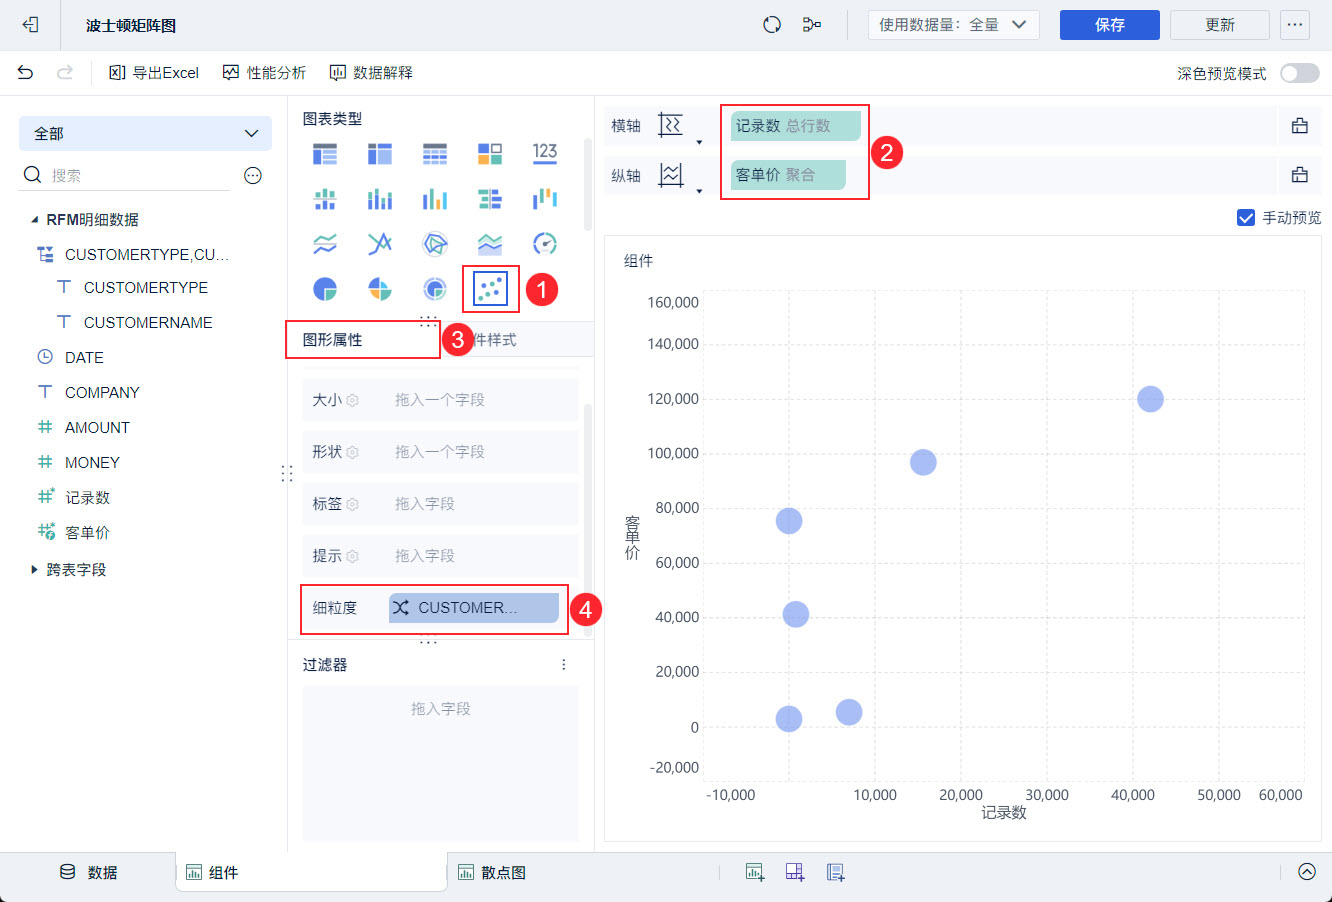Image resolution: width=1332 pixels, height=902 pixels.
Task: Click the back exit icon
Action: pyautogui.click(x=30, y=25)
